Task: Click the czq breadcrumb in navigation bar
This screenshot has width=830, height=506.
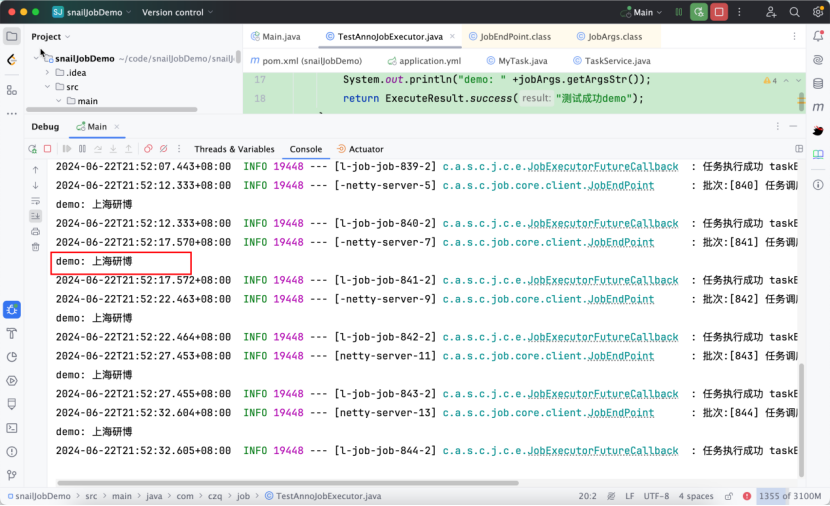Action: pyautogui.click(x=215, y=496)
